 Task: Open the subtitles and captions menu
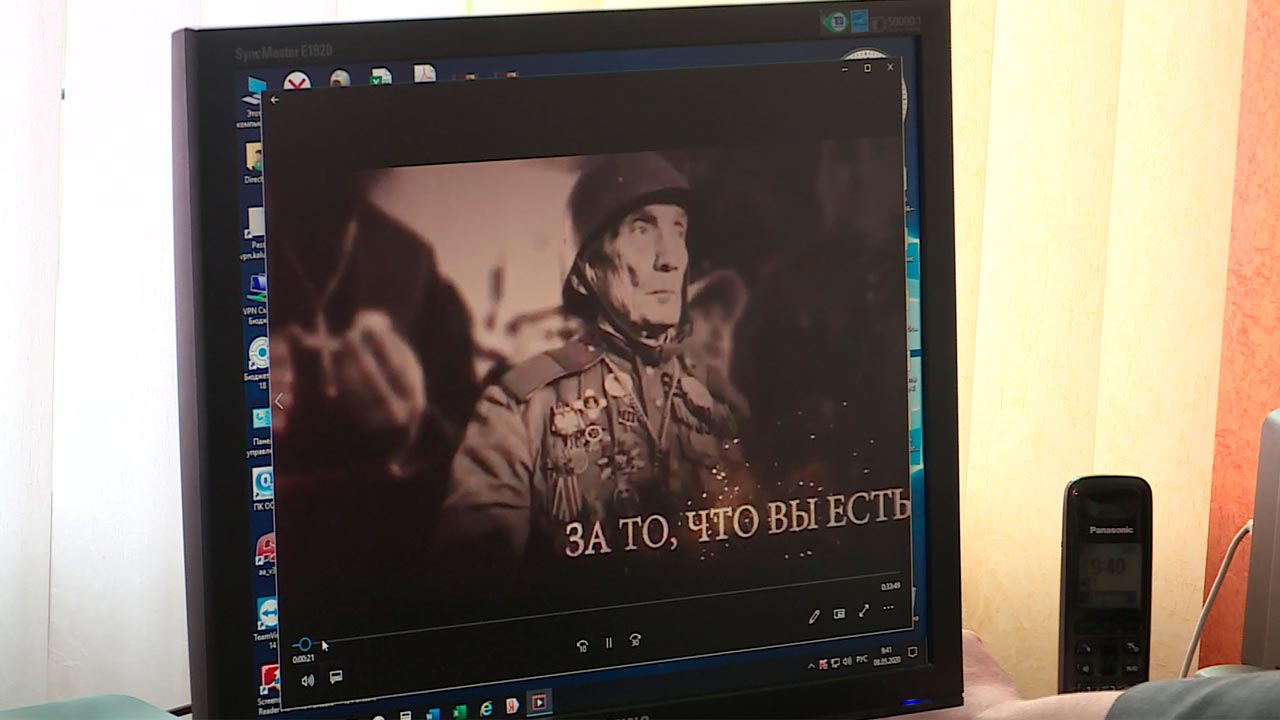tap(336, 677)
